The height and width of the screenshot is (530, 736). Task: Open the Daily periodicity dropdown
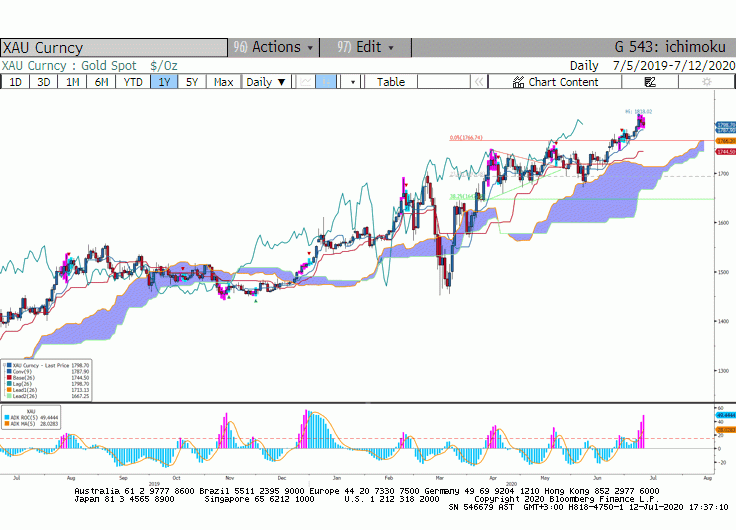pyautogui.click(x=266, y=82)
